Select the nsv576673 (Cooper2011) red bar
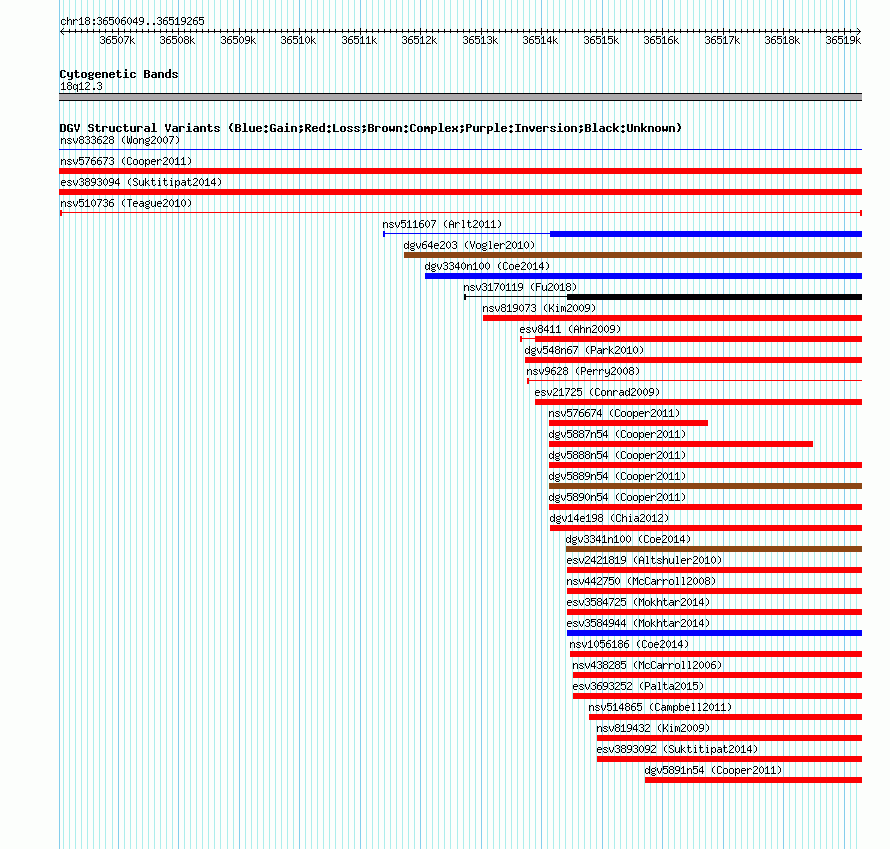Image resolution: width=890 pixels, height=849 pixels. tap(460, 171)
